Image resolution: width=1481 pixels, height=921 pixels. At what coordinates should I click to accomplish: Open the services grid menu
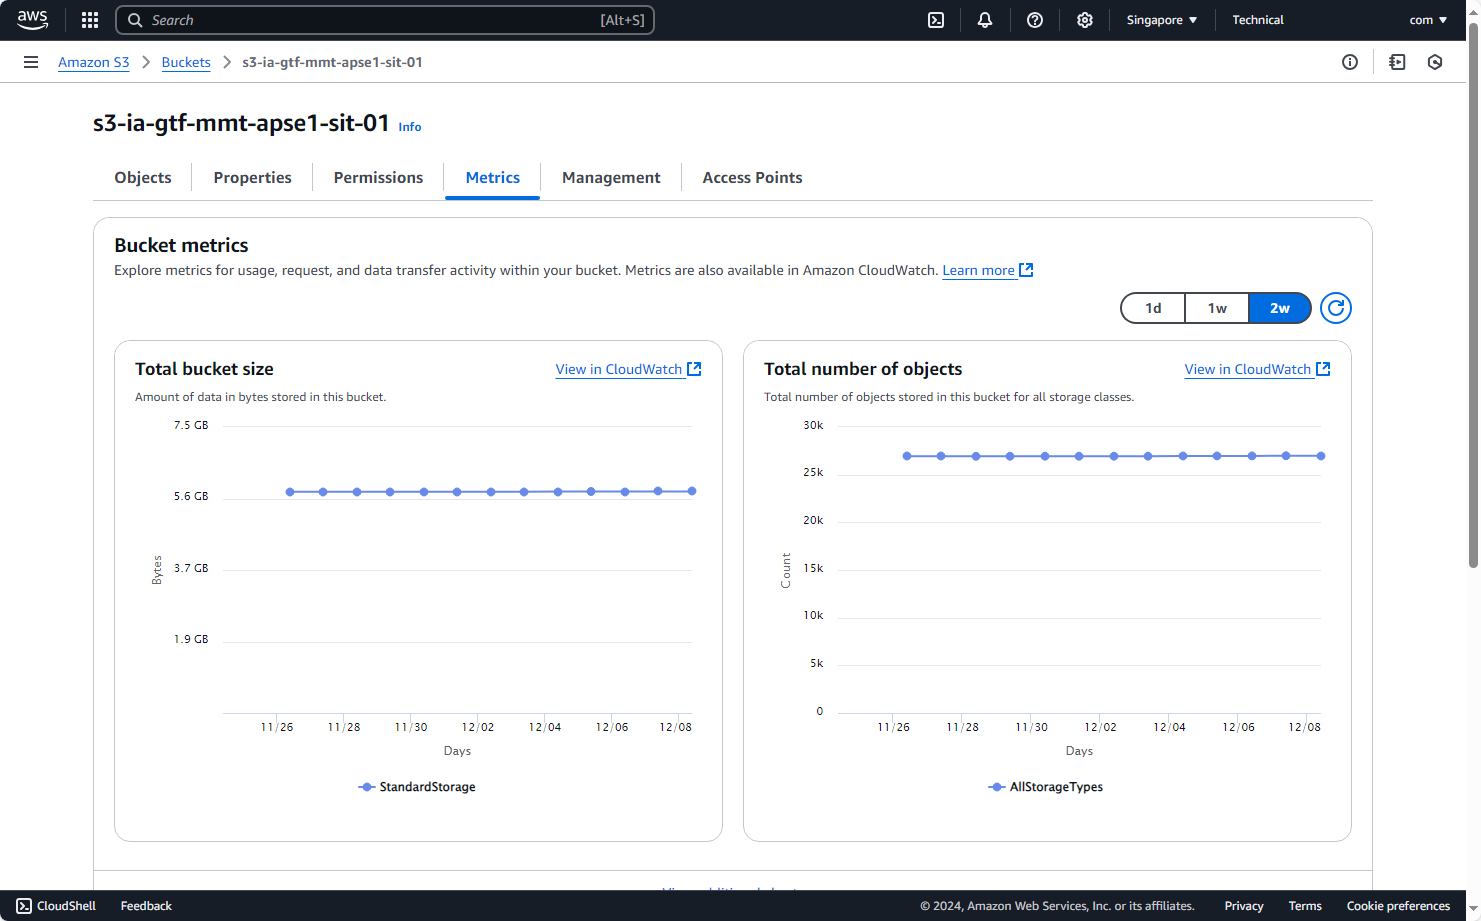click(90, 20)
